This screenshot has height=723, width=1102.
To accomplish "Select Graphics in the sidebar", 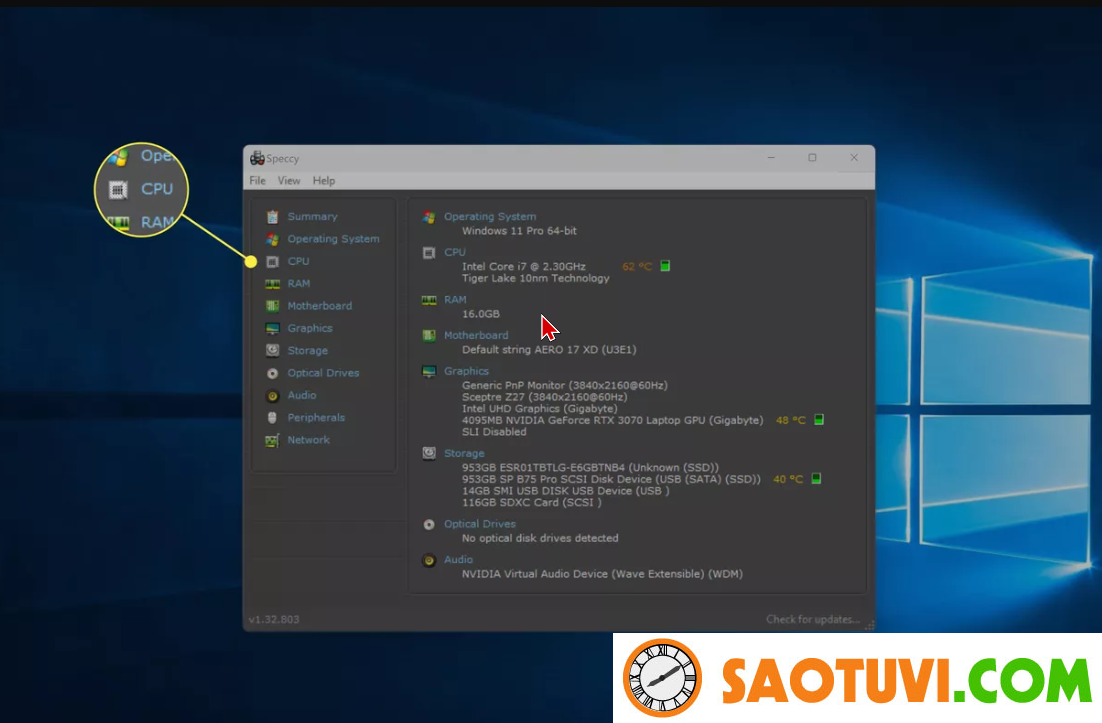I will [309, 328].
